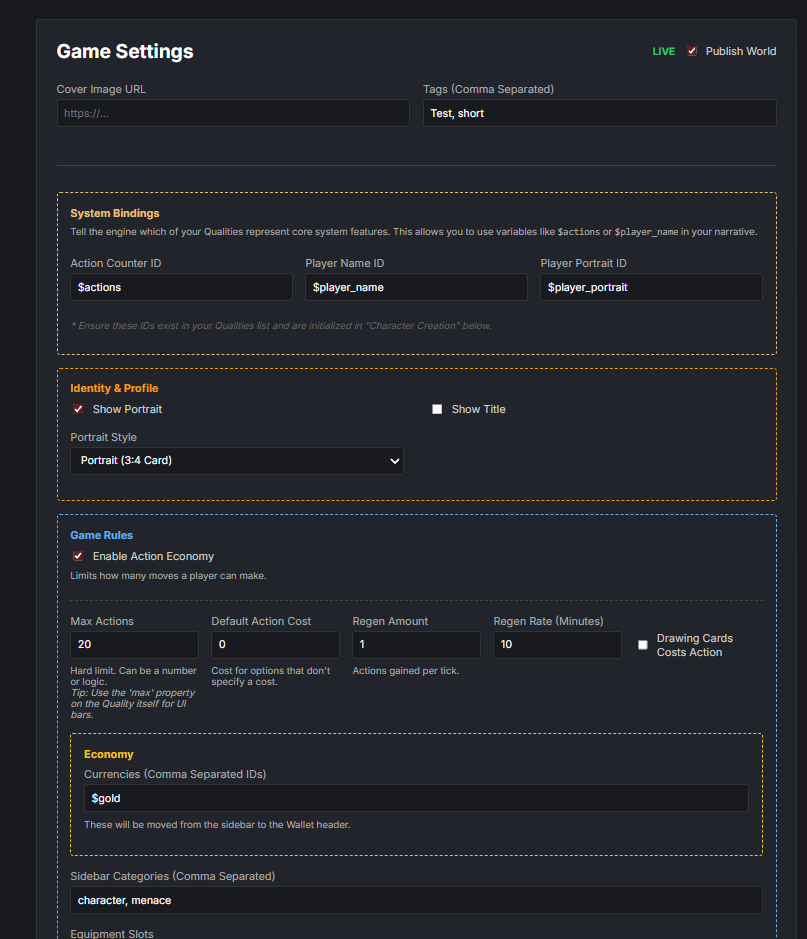Click the green LIVE status indicator
The height and width of the screenshot is (939, 807).
[664, 51]
